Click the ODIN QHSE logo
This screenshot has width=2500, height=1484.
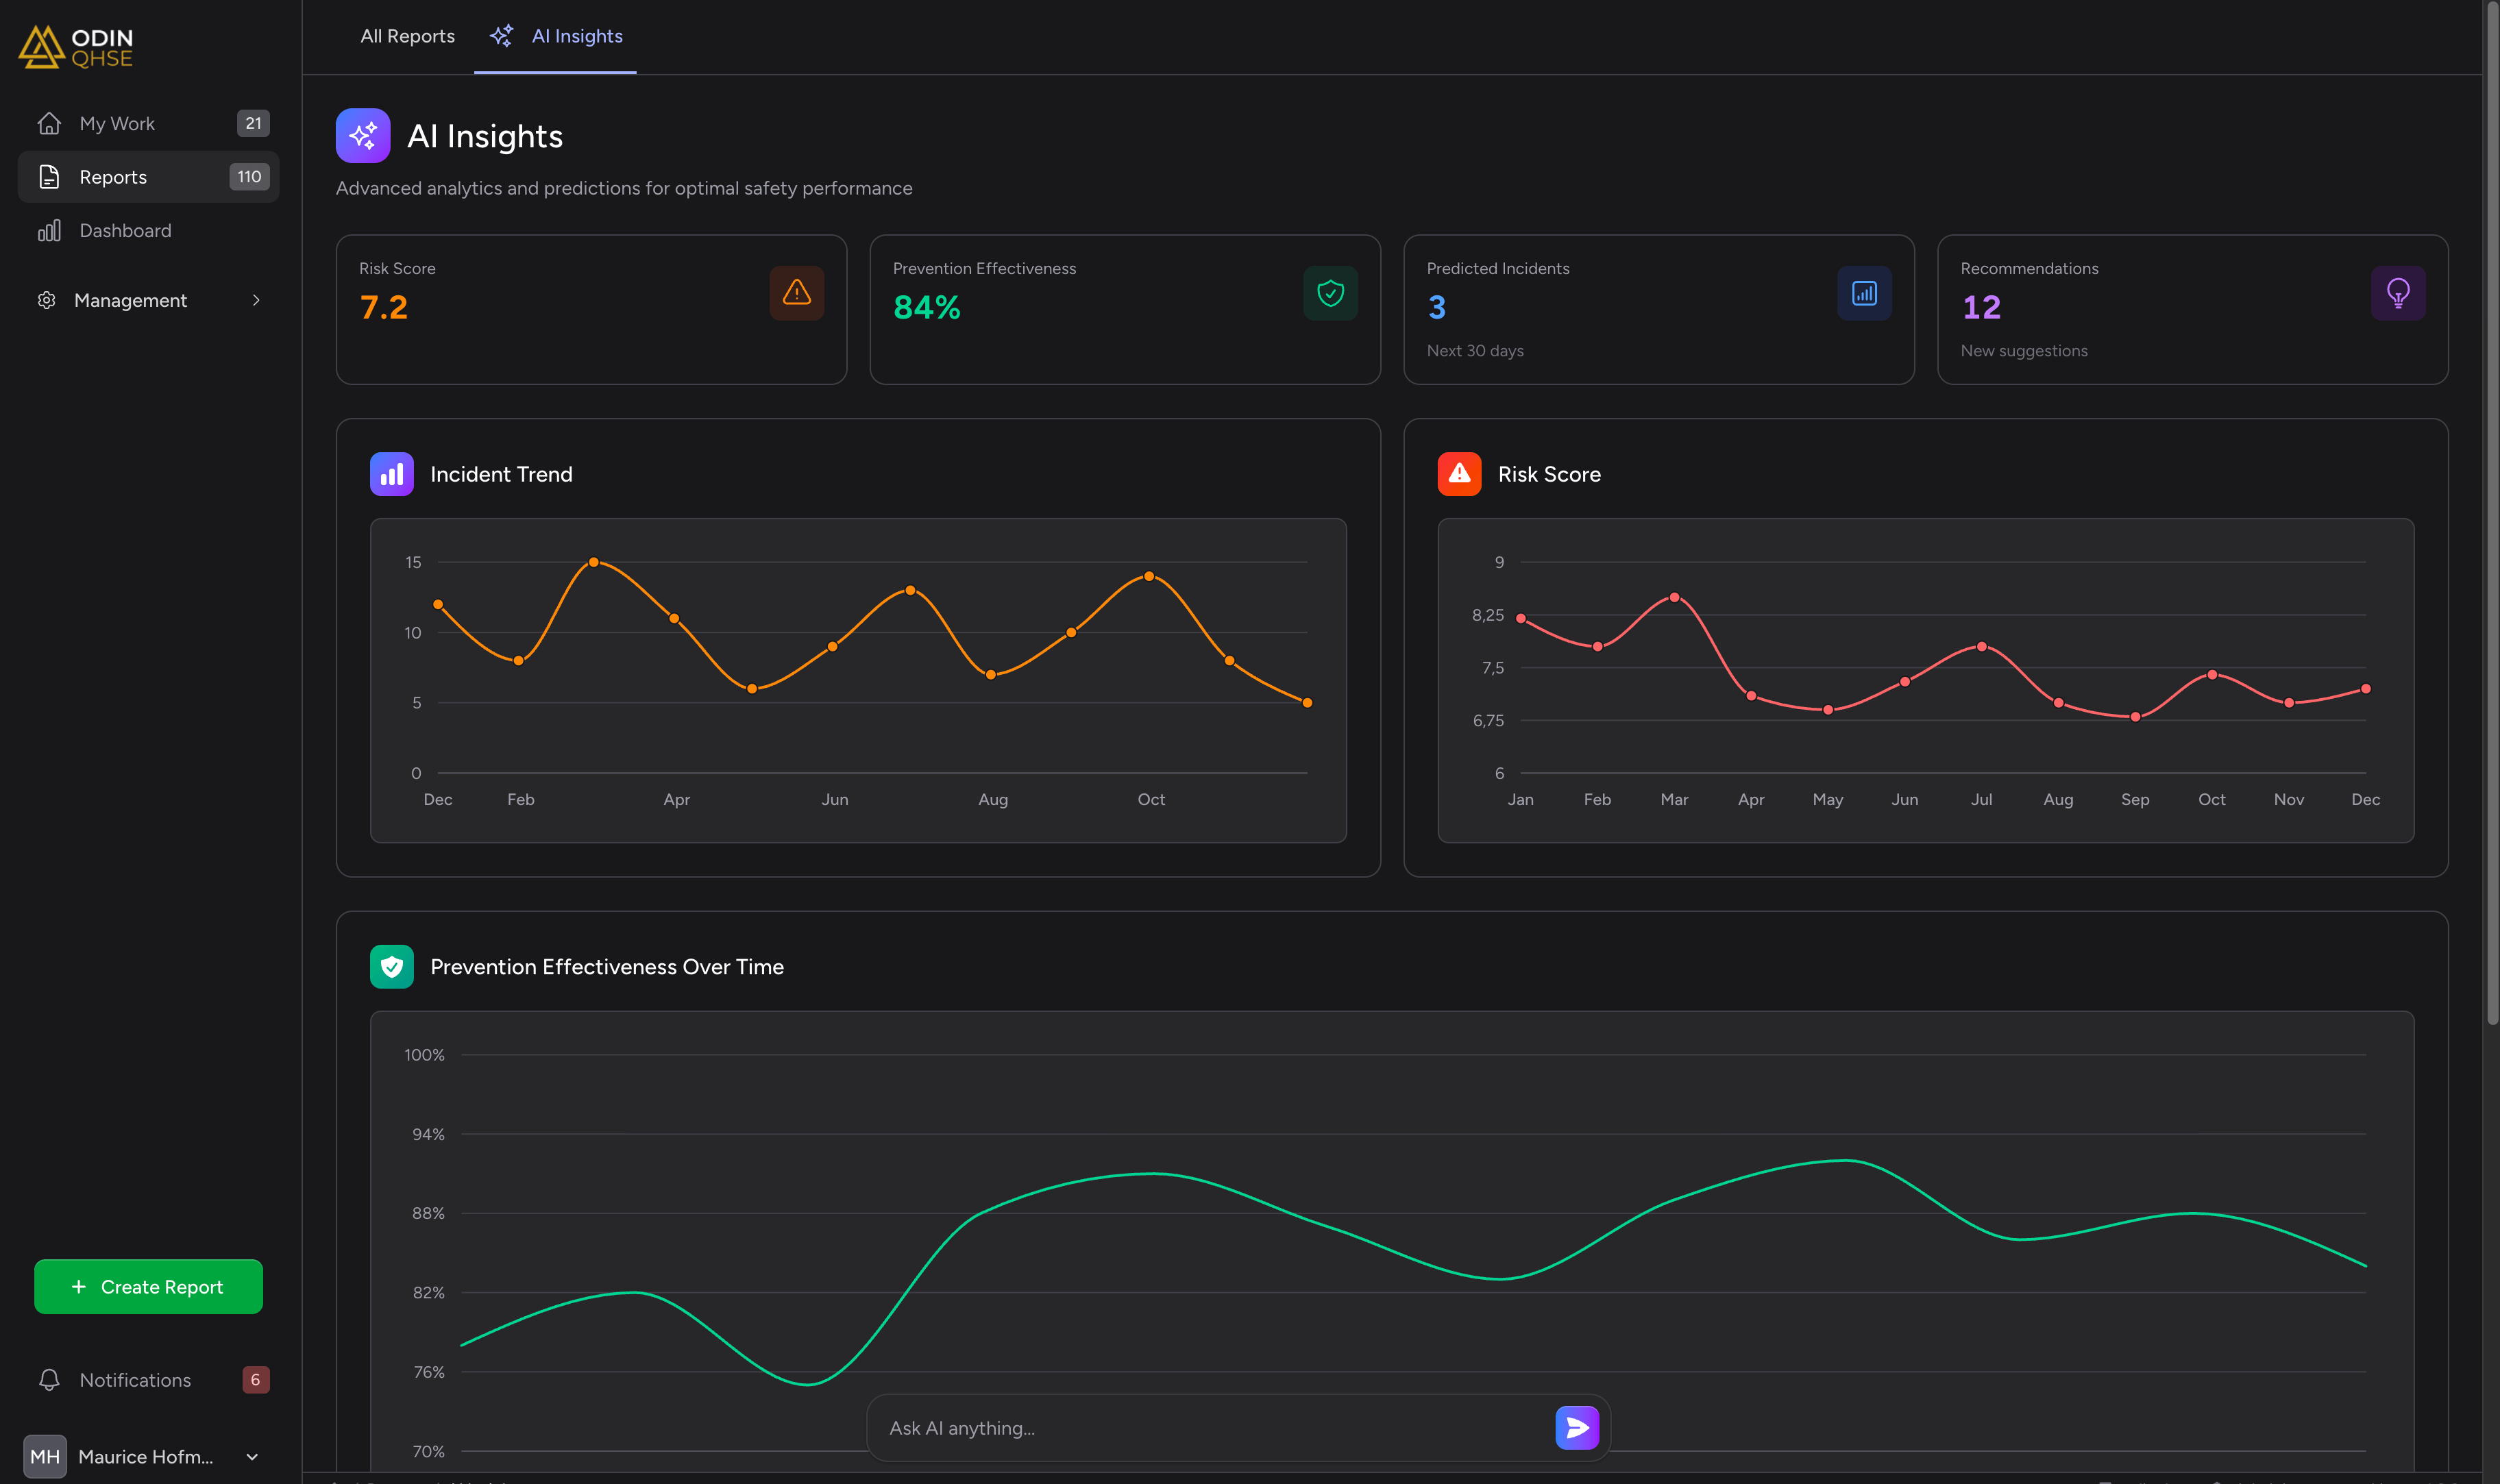pyautogui.click(x=75, y=46)
